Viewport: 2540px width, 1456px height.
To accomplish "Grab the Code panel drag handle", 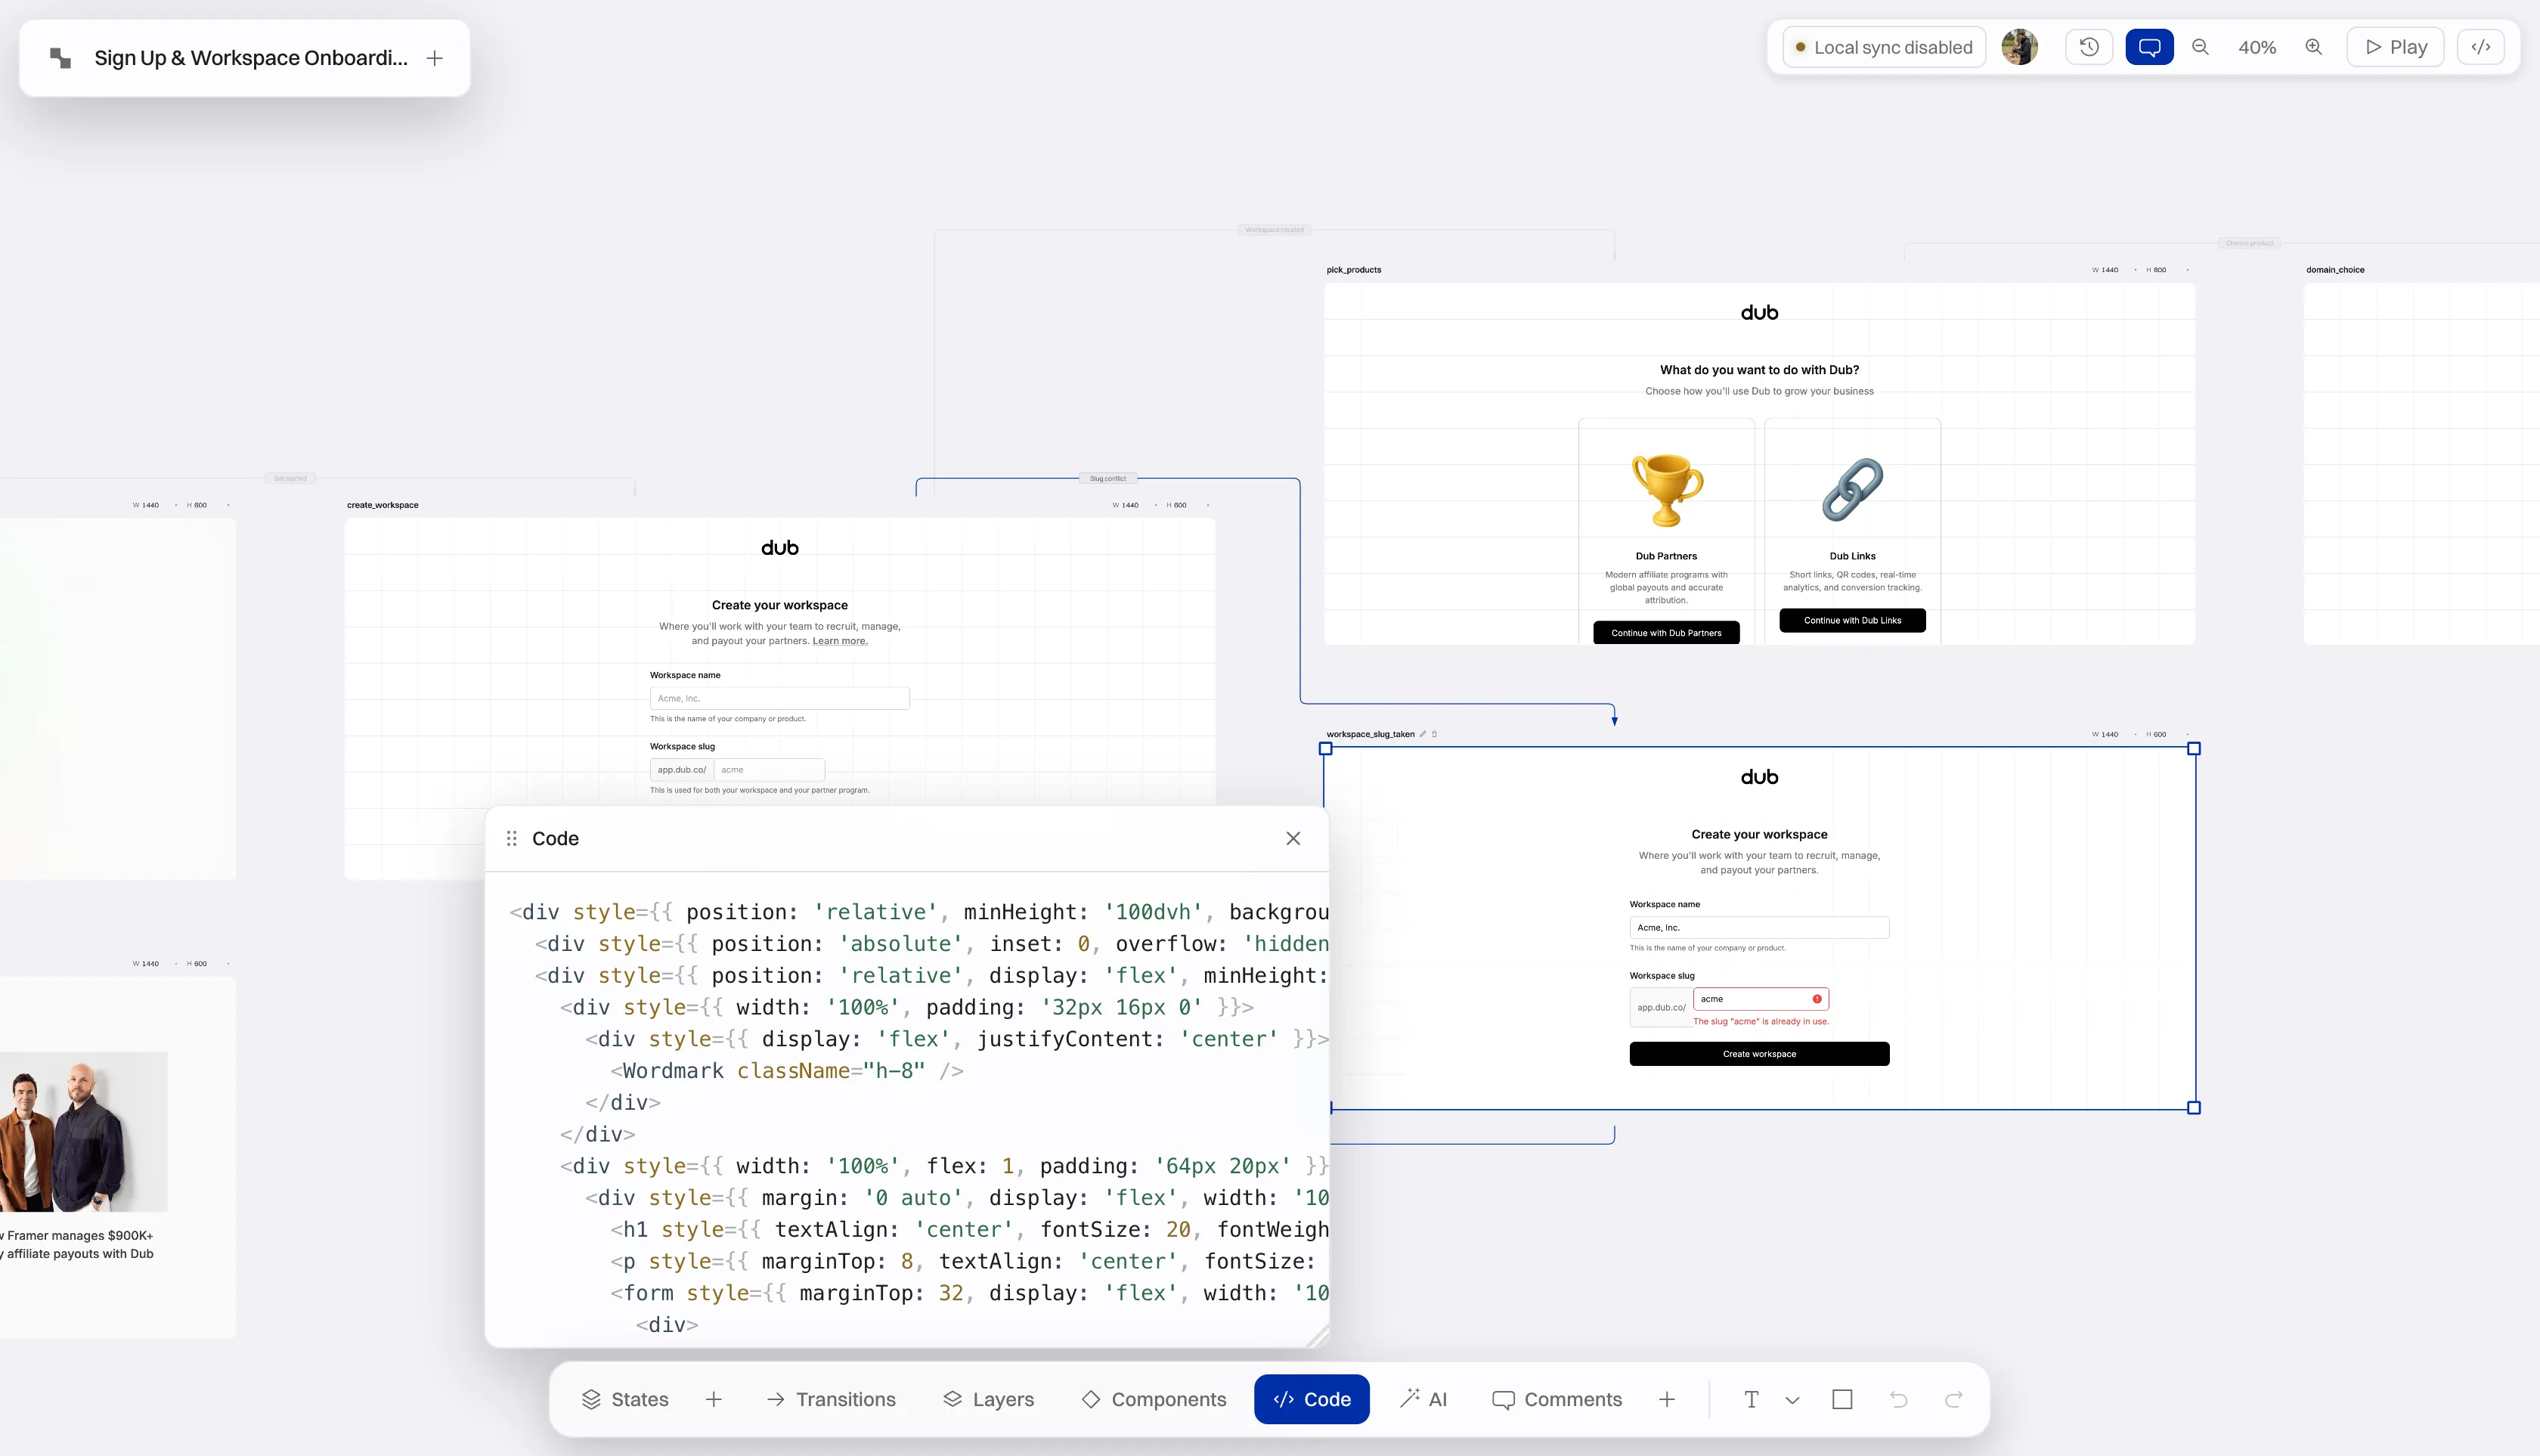I will point(512,838).
